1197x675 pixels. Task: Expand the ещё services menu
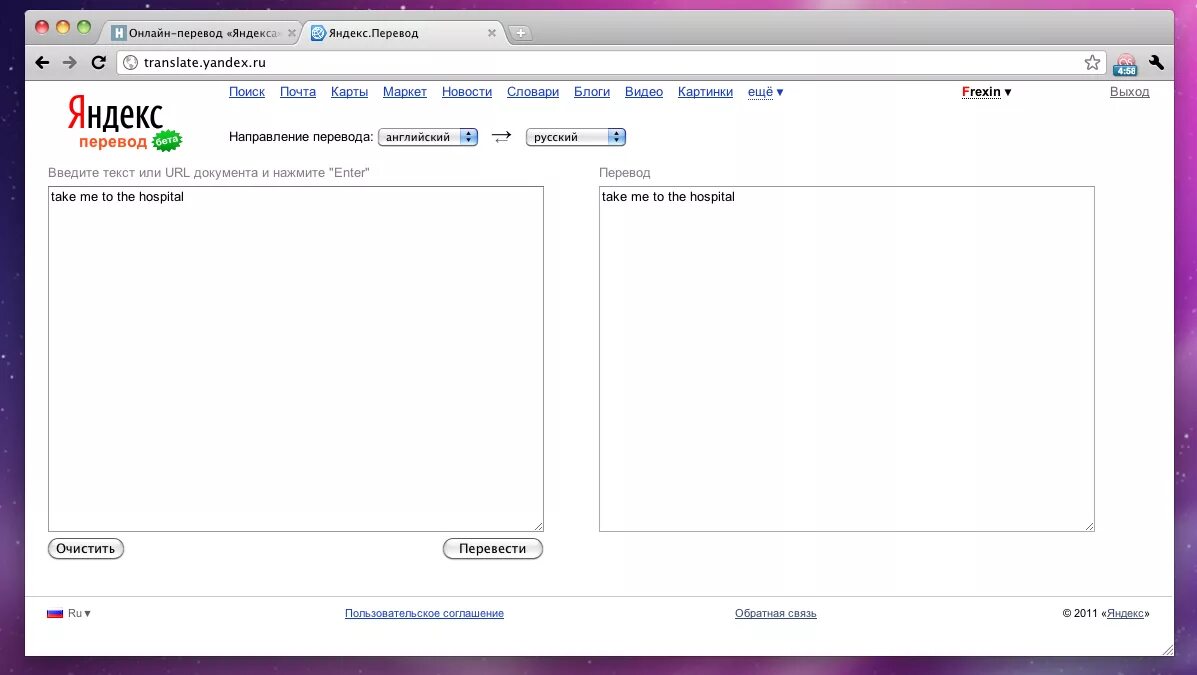765,92
